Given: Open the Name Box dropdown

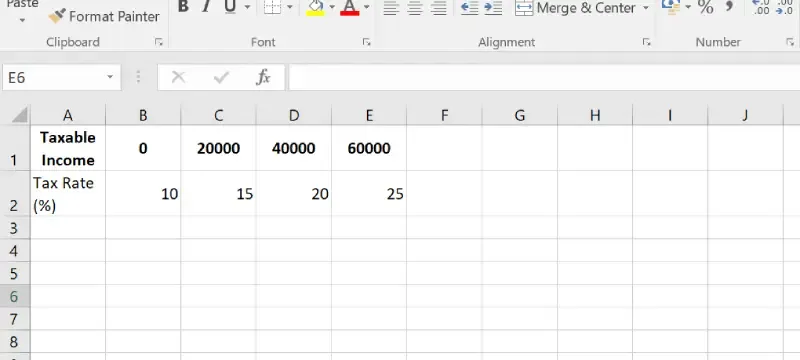Looking at the screenshot, I should 110,78.
